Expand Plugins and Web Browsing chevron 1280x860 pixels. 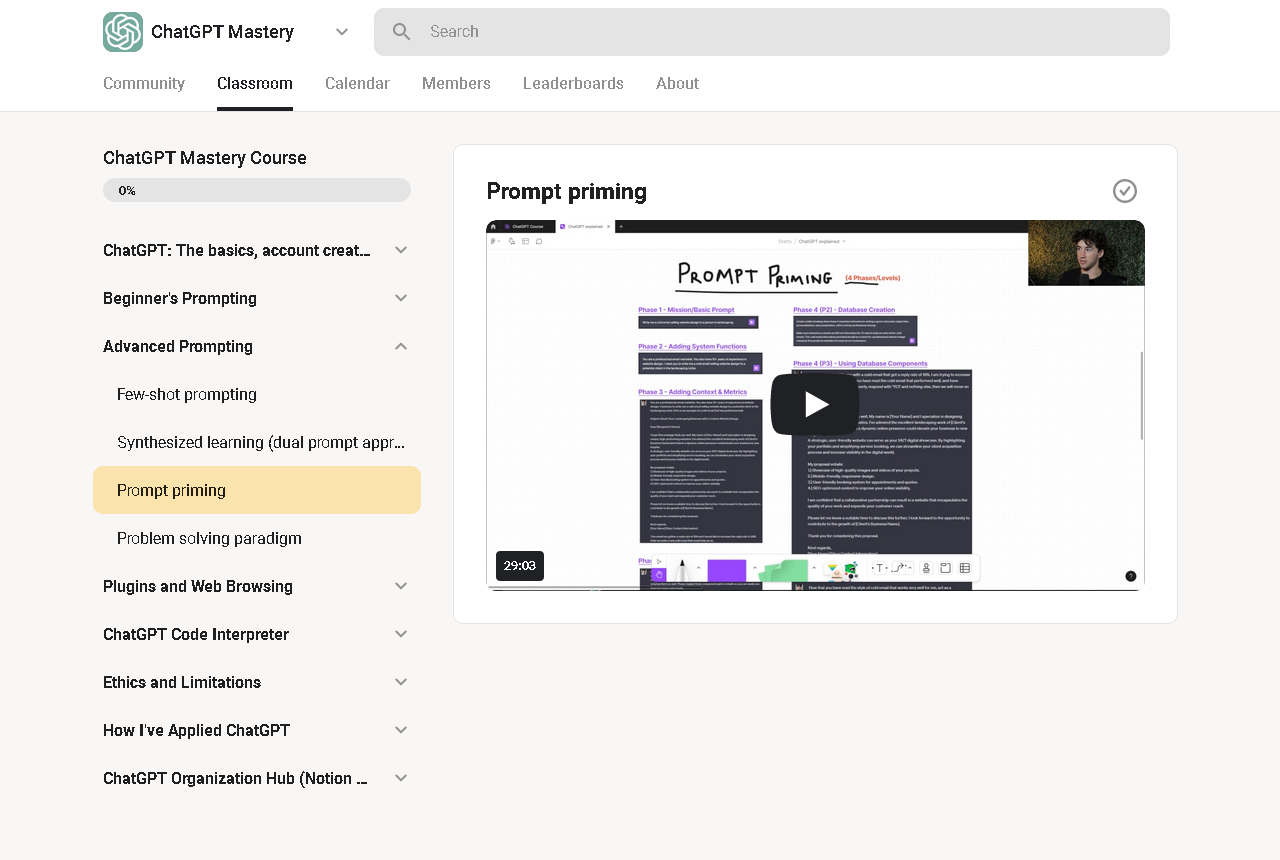[401, 586]
